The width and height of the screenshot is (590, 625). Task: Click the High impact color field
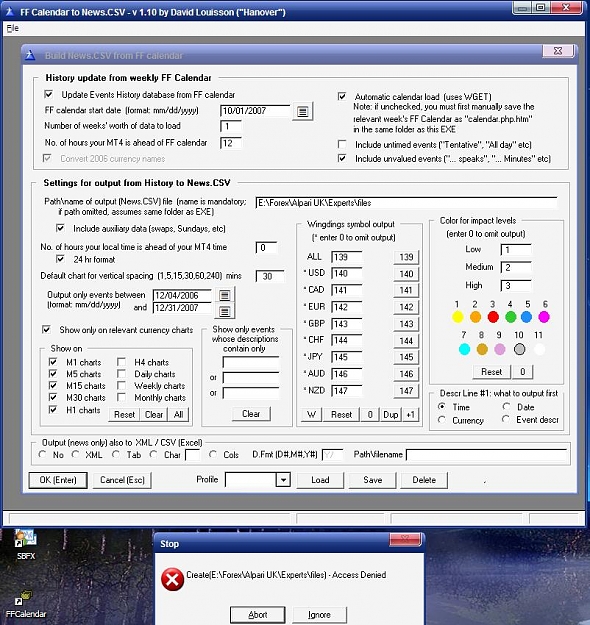516,285
